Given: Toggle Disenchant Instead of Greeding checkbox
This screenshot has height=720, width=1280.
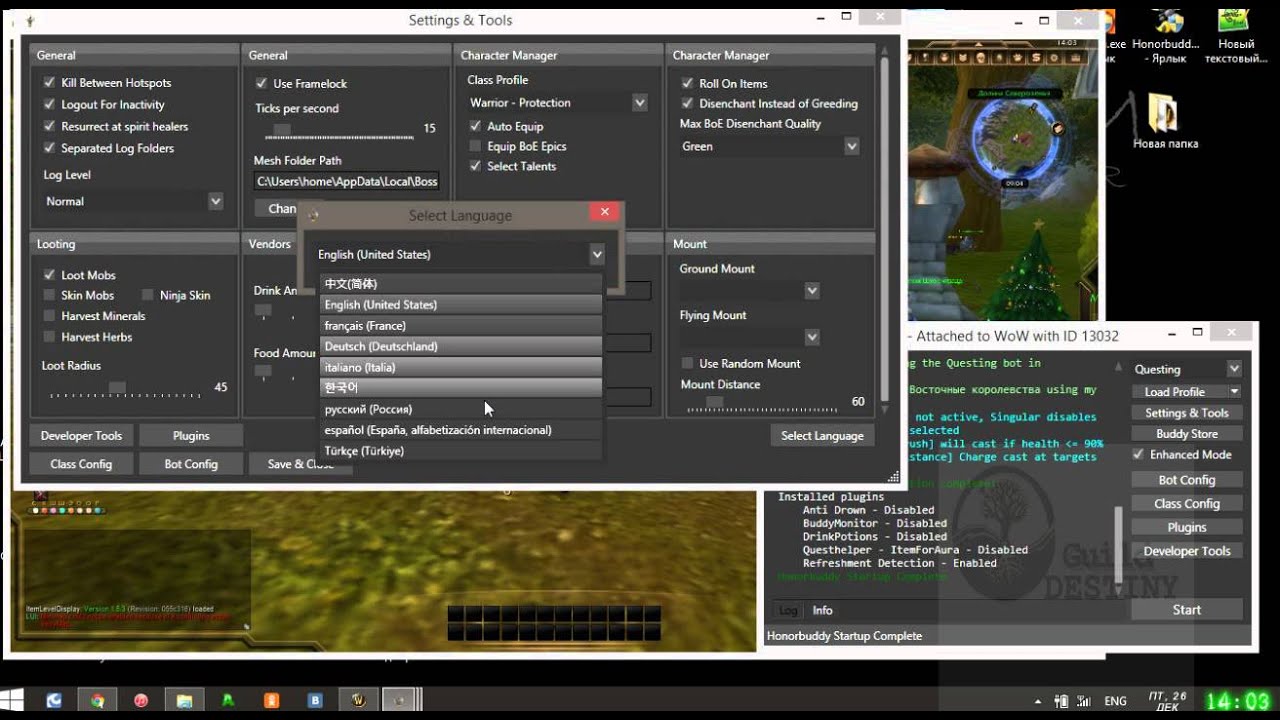Looking at the screenshot, I should tap(687, 103).
